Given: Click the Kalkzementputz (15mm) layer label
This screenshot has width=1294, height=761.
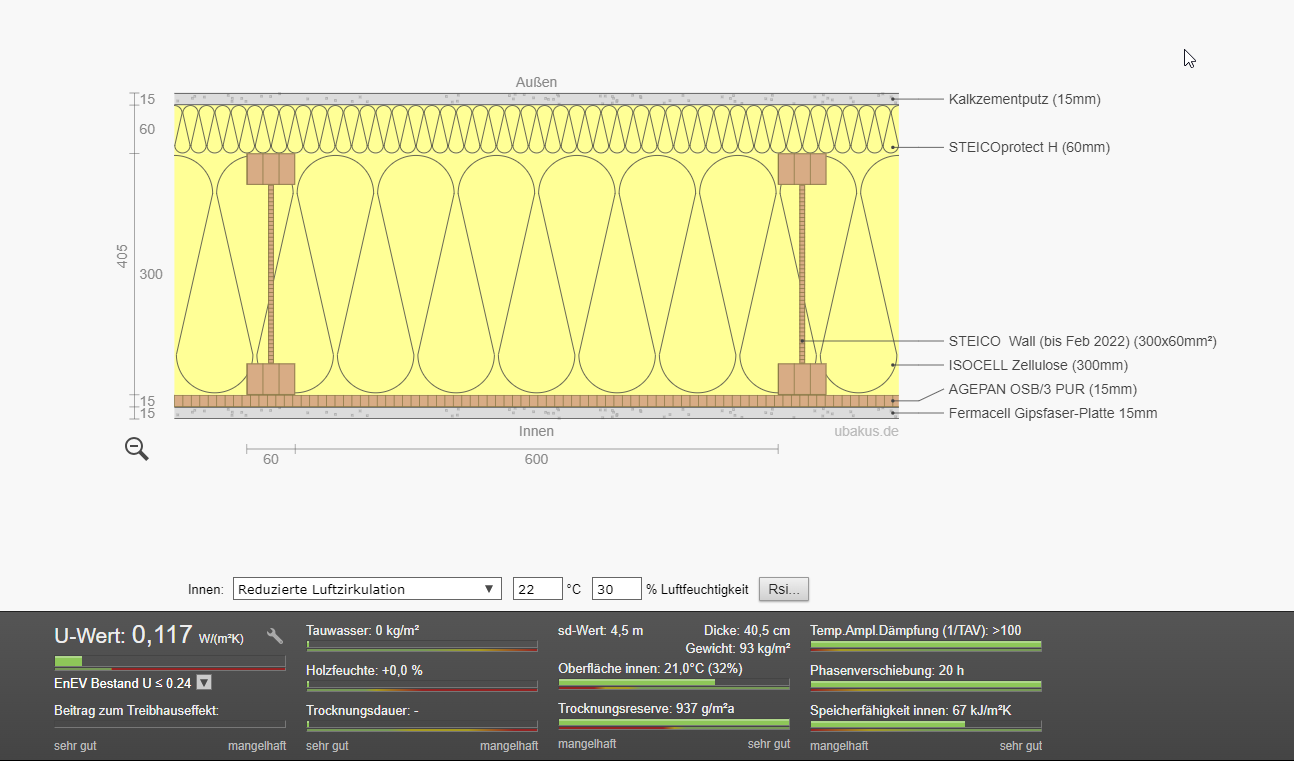Looking at the screenshot, I should pos(1025,99).
